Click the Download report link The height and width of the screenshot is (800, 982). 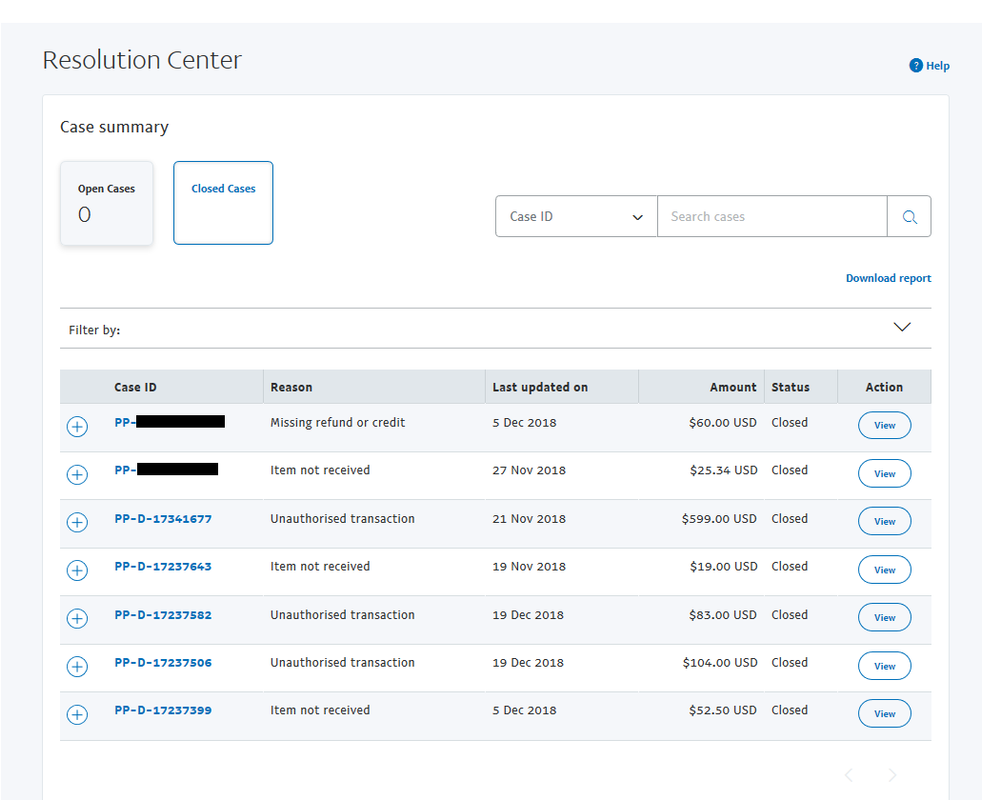pyautogui.click(x=888, y=278)
